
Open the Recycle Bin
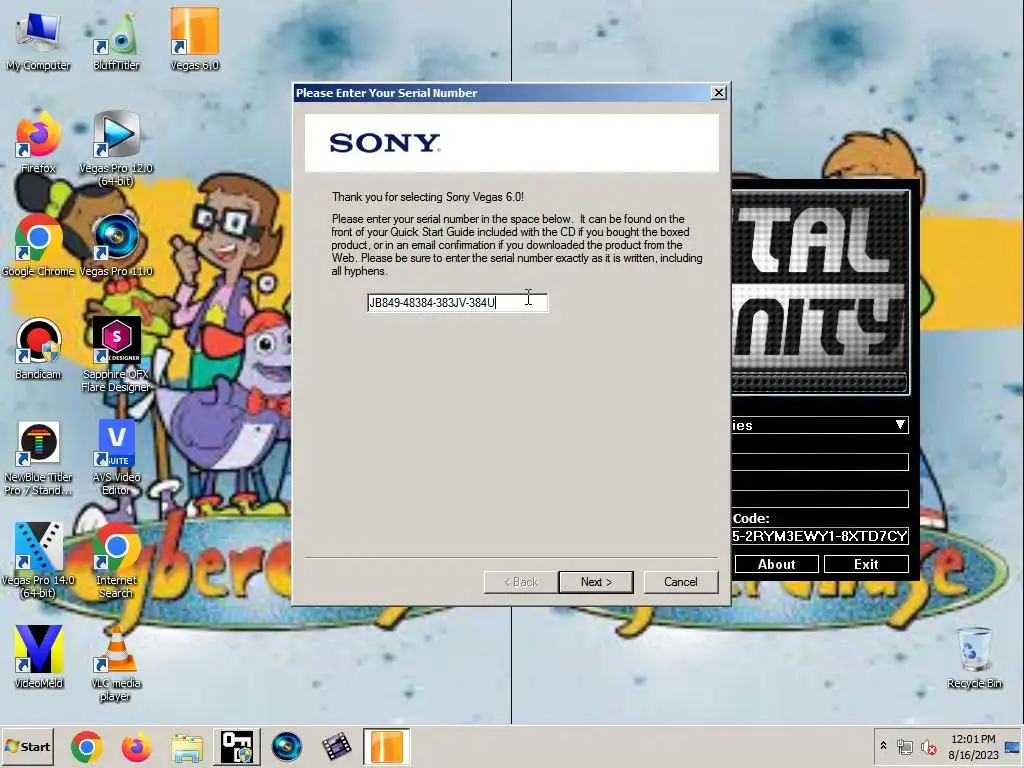974,658
